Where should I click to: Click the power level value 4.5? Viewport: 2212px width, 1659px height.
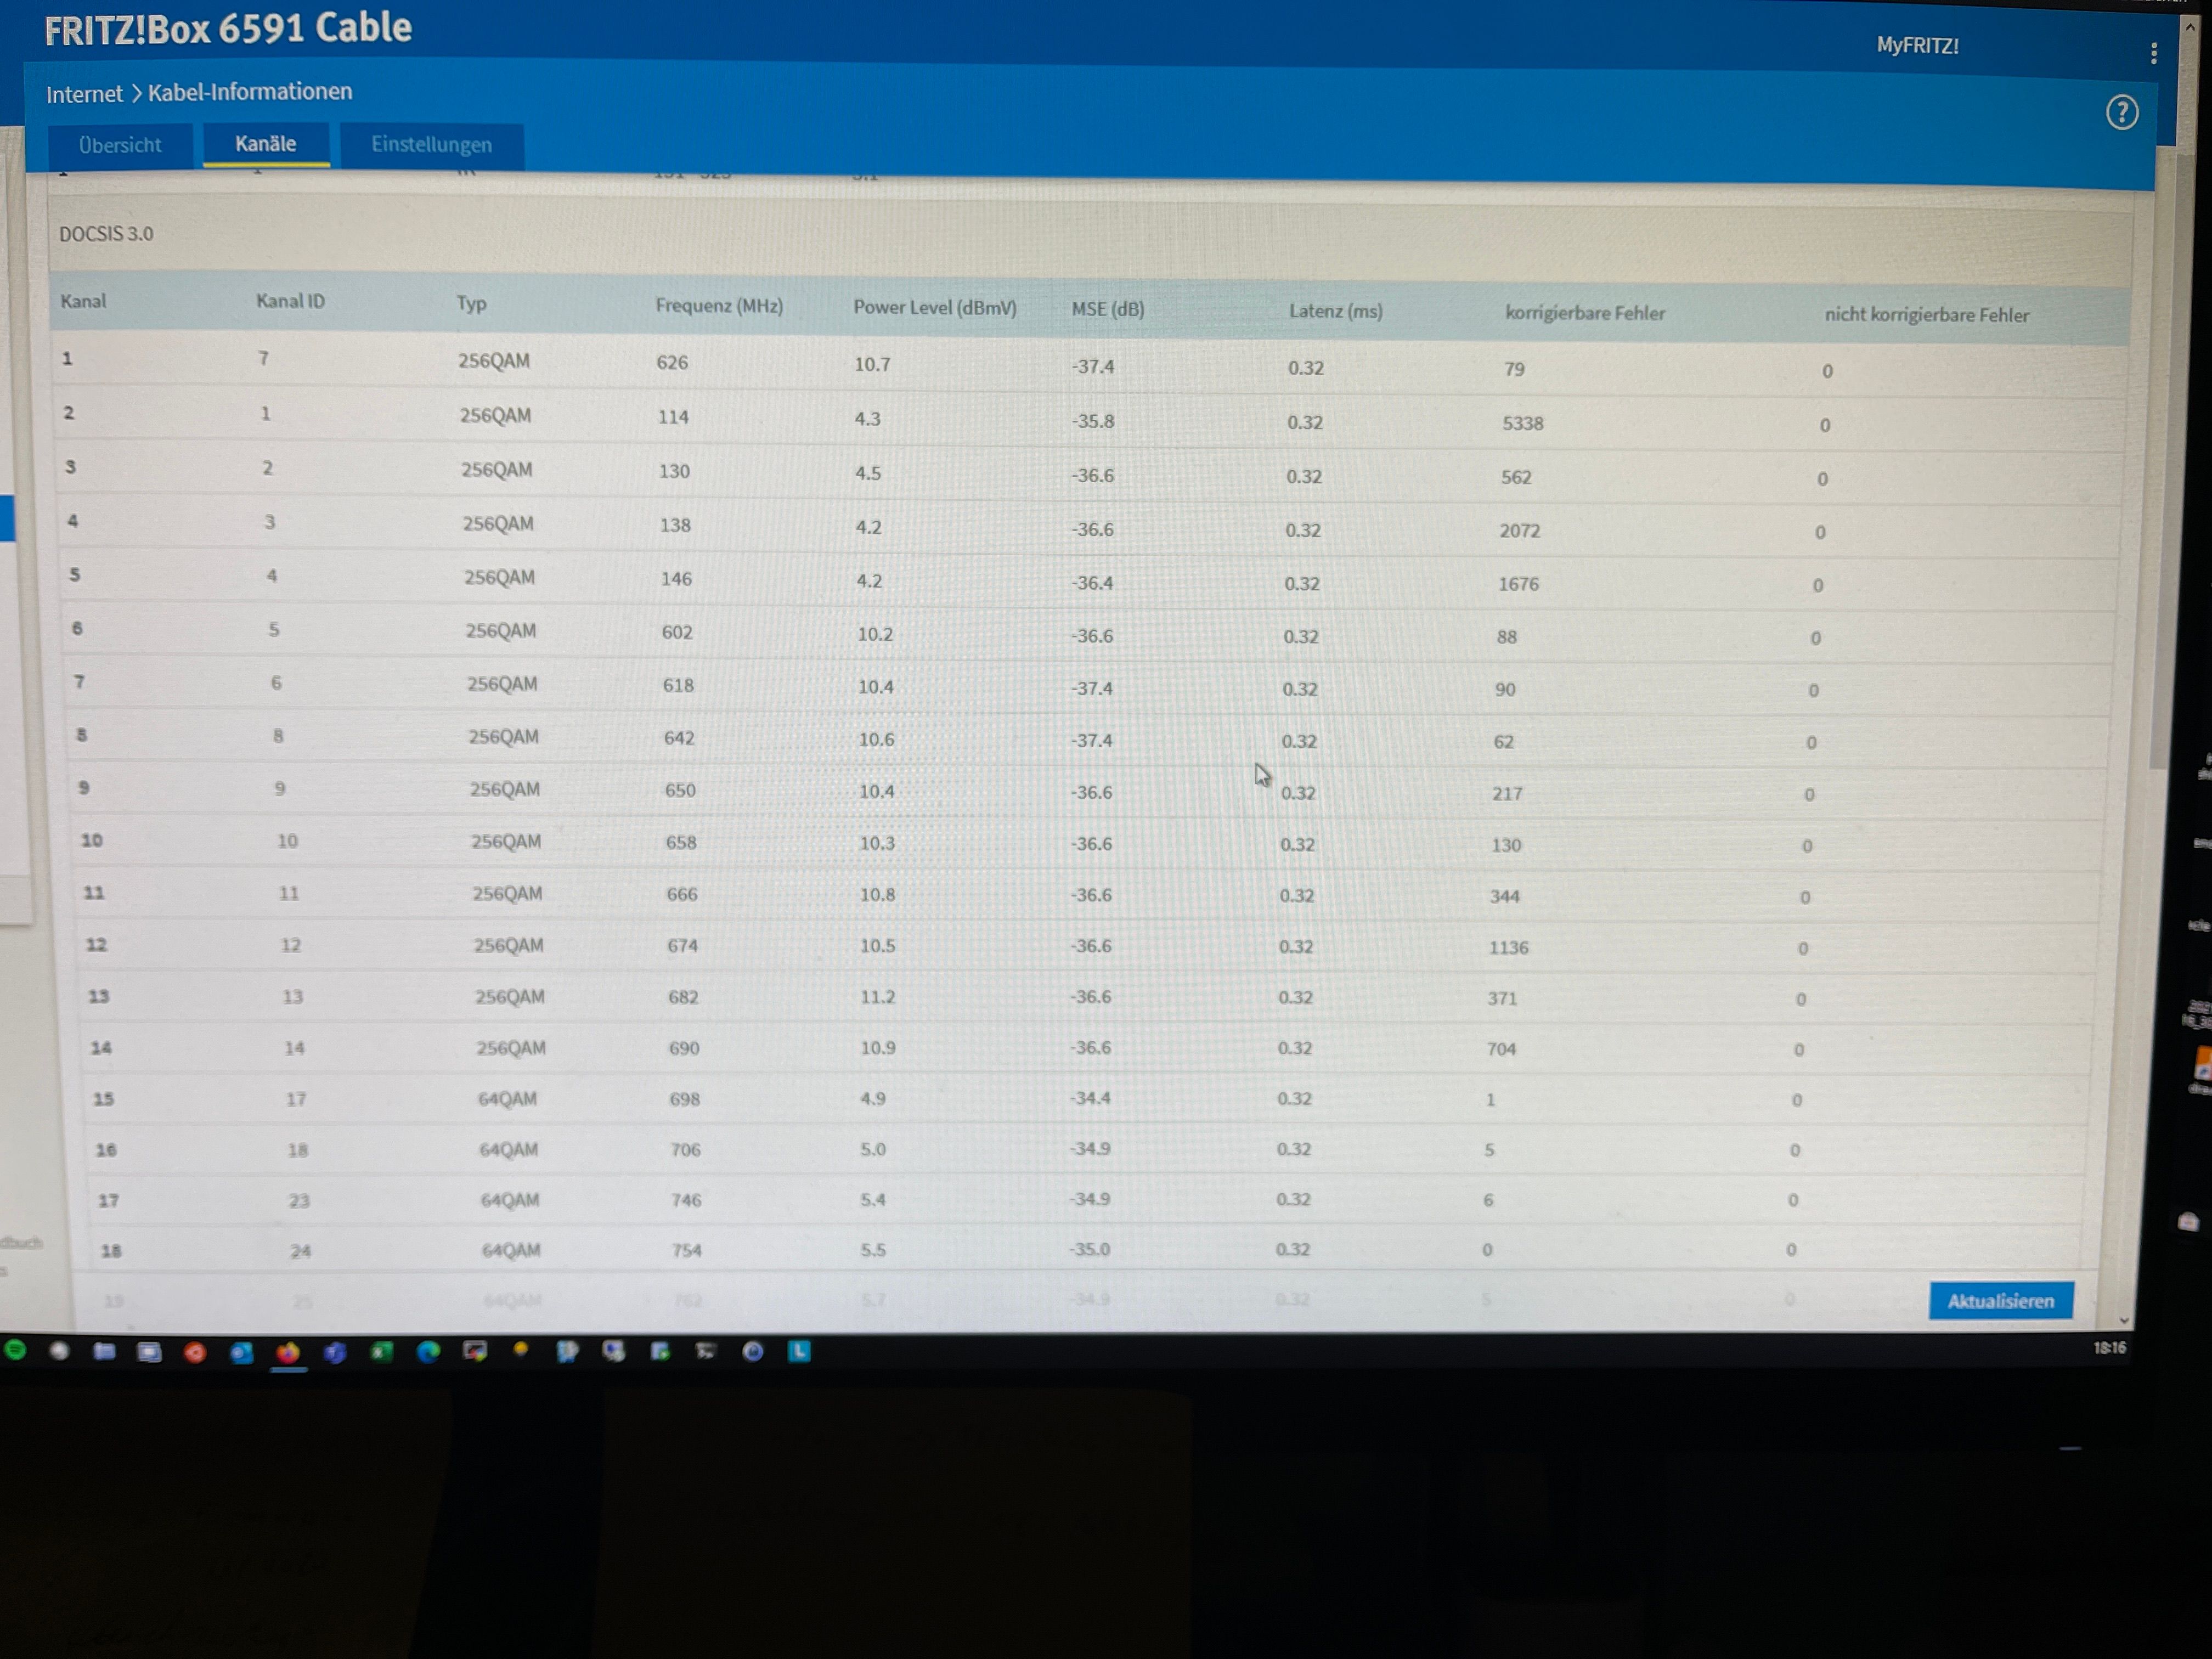[868, 473]
